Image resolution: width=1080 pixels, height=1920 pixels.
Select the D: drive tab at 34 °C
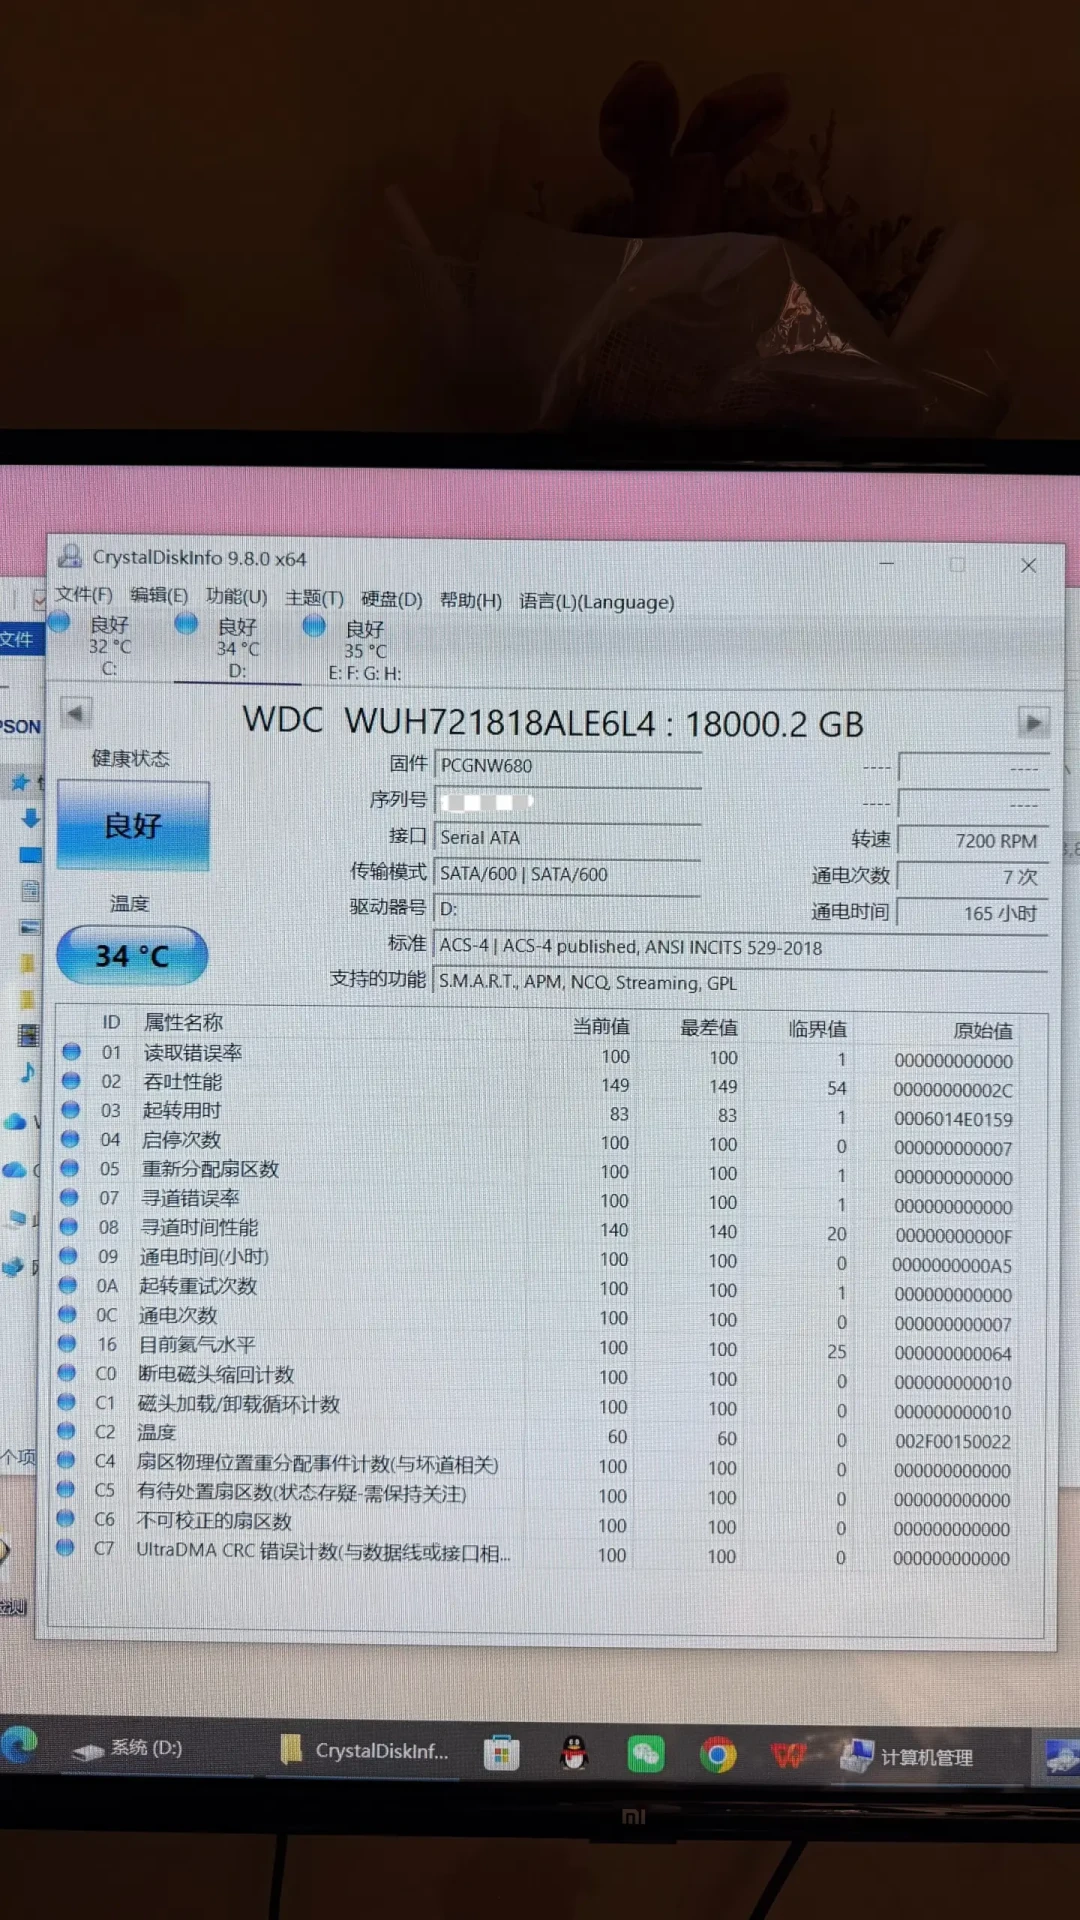coord(237,648)
